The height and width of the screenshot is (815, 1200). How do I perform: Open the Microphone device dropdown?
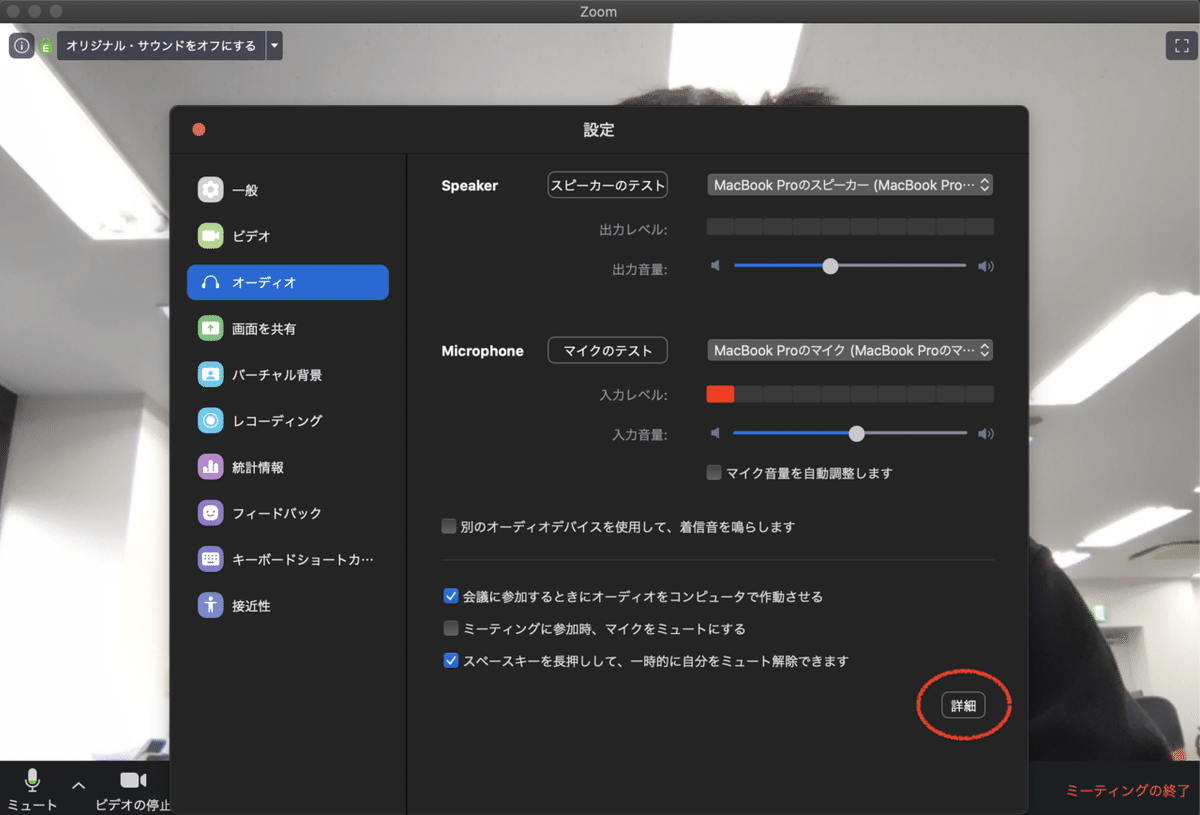point(850,351)
